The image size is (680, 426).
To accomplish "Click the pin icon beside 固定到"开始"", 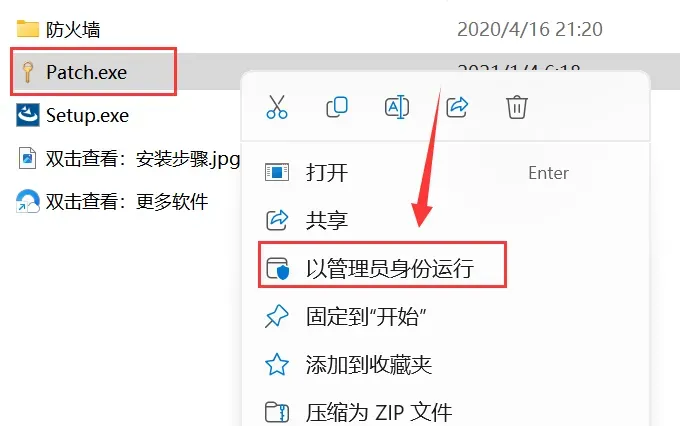I will [x=277, y=316].
